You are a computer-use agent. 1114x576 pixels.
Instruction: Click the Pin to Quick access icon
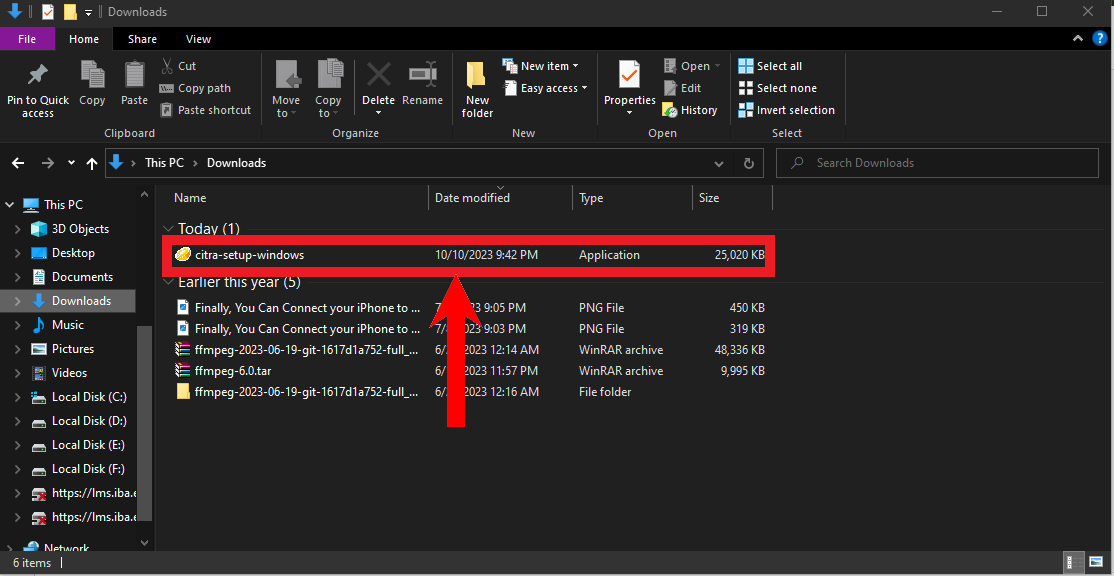click(38, 88)
